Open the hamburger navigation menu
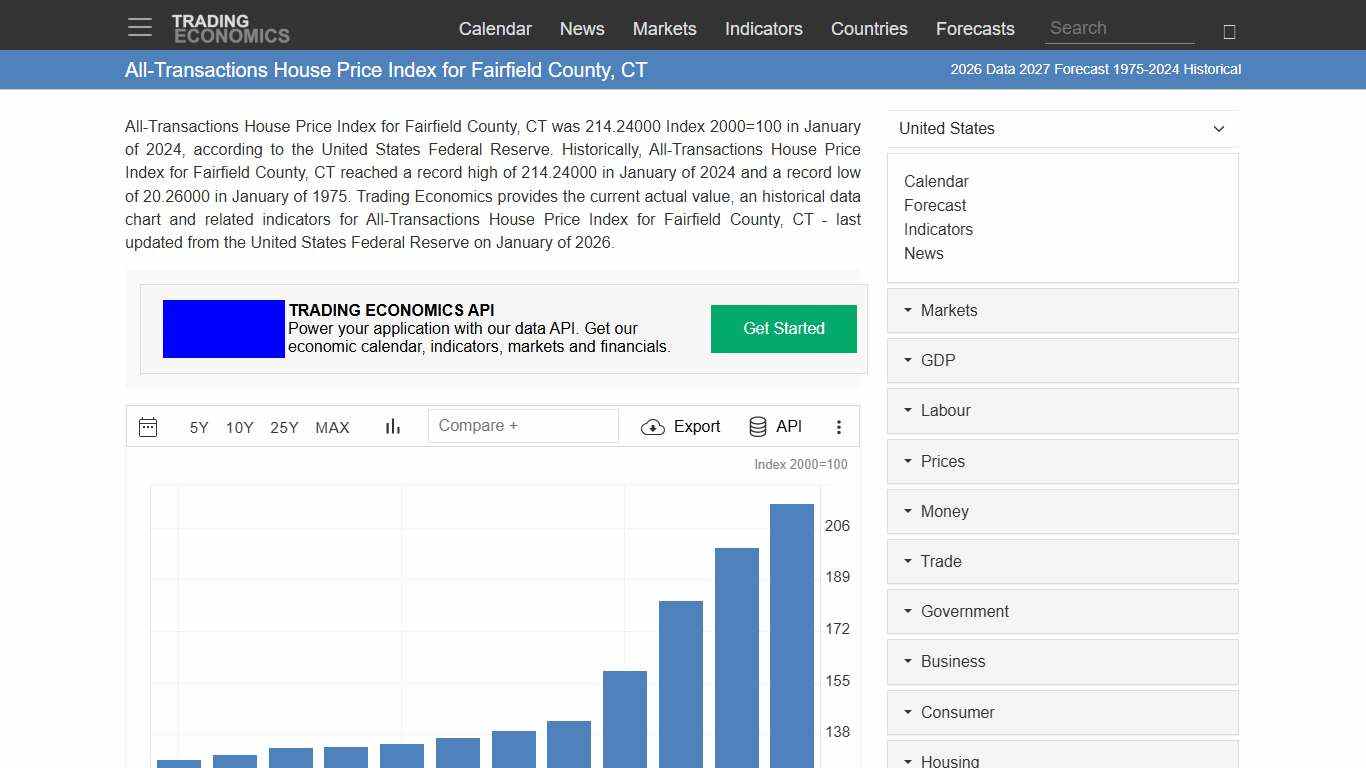Image resolution: width=1366 pixels, height=768 pixels. (x=139, y=27)
